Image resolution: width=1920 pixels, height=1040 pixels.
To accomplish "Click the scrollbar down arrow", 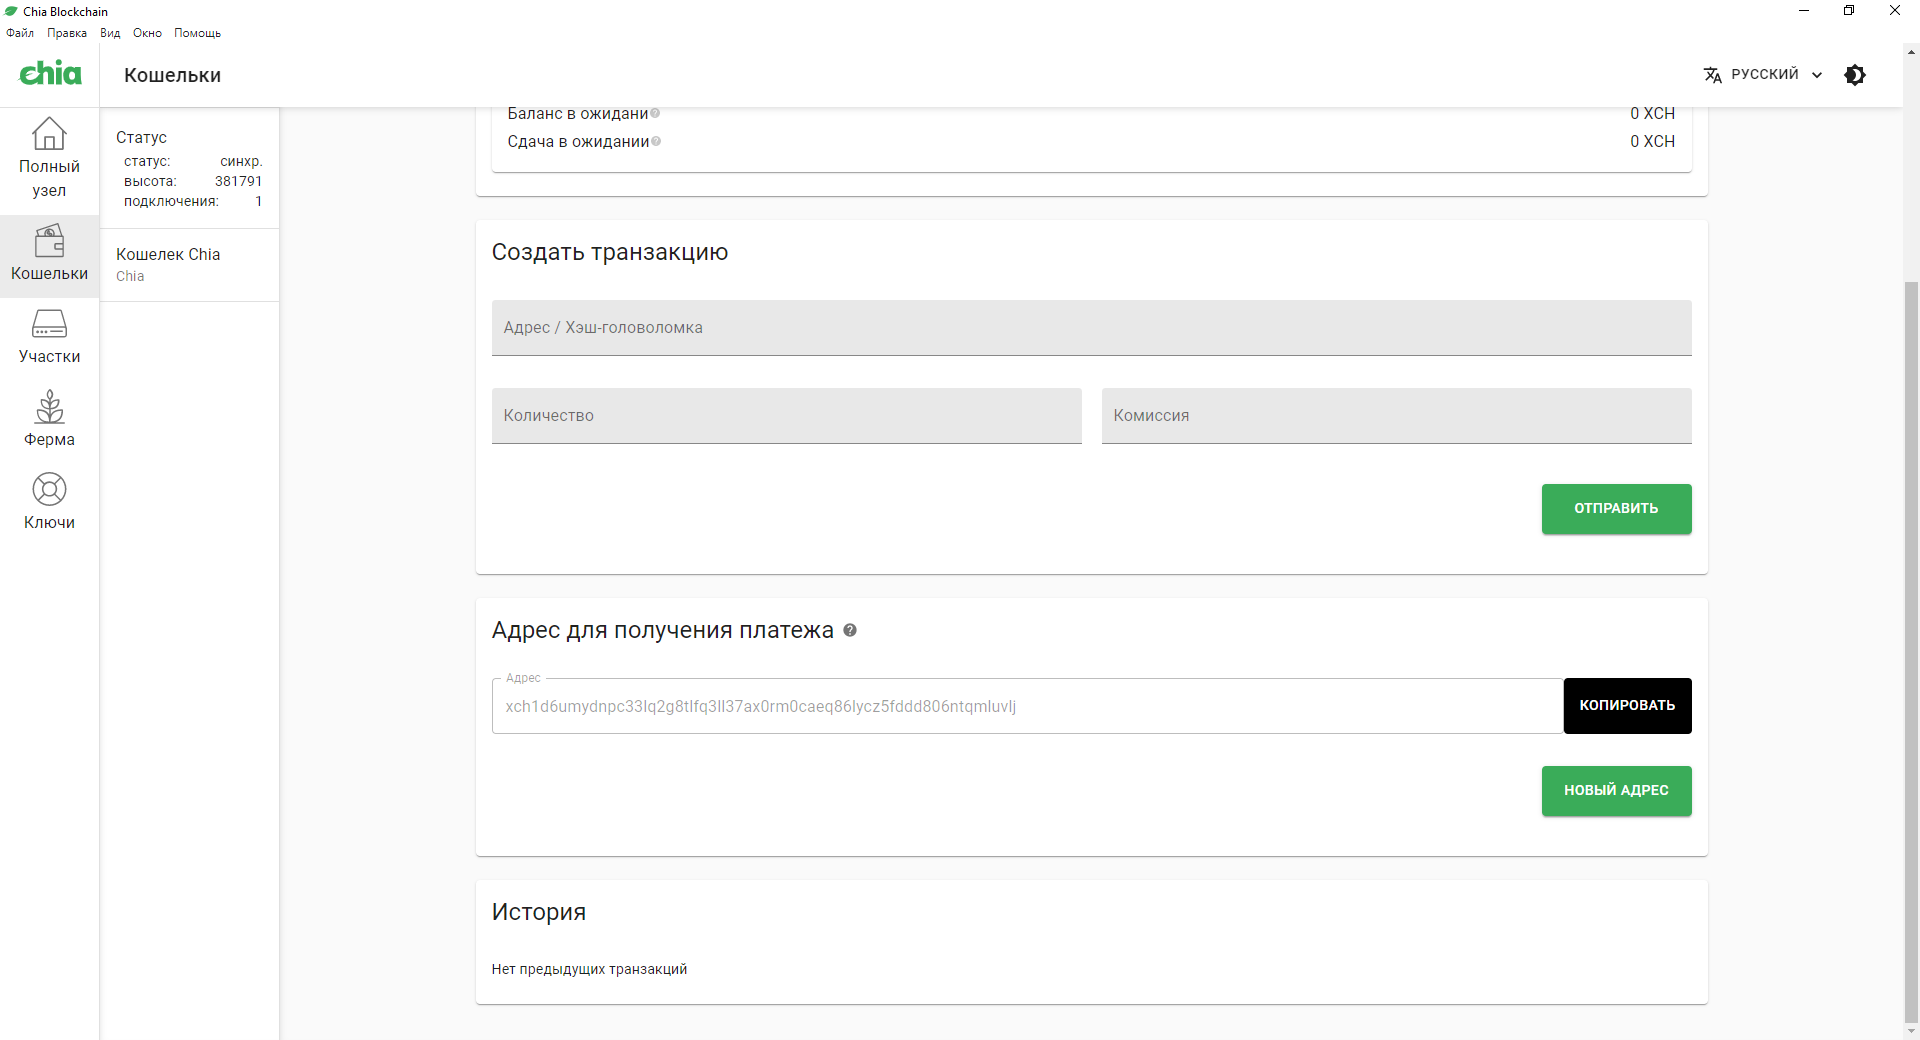I will pyautogui.click(x=1911, y=1031).
